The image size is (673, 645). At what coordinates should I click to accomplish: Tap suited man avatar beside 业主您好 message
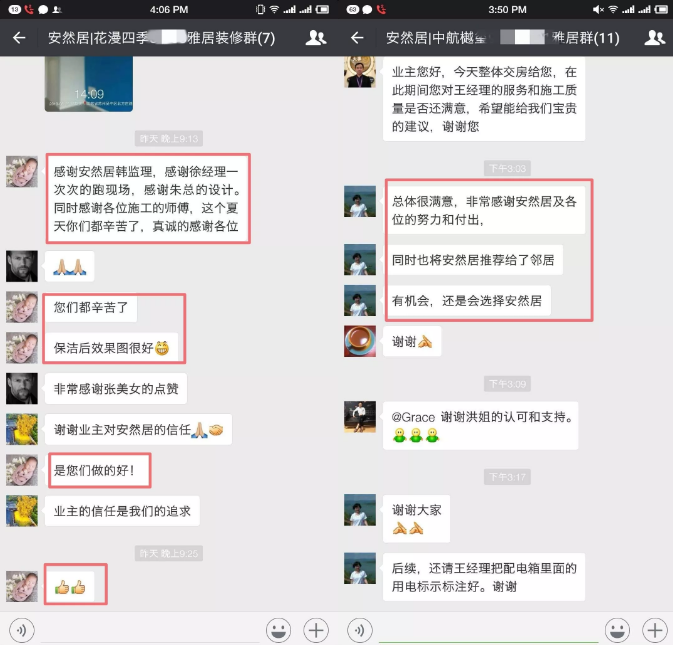[x=360, y=72]
